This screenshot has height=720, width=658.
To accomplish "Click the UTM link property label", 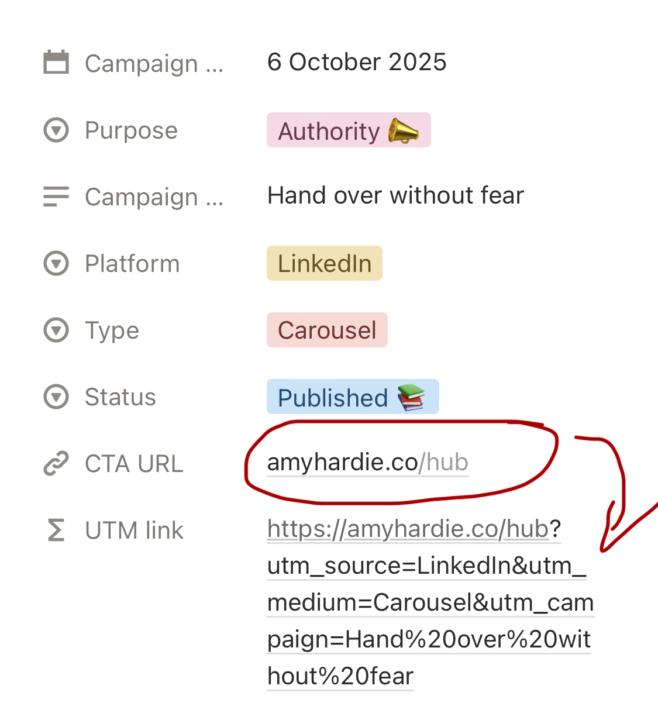I will (x=134, y=530).
